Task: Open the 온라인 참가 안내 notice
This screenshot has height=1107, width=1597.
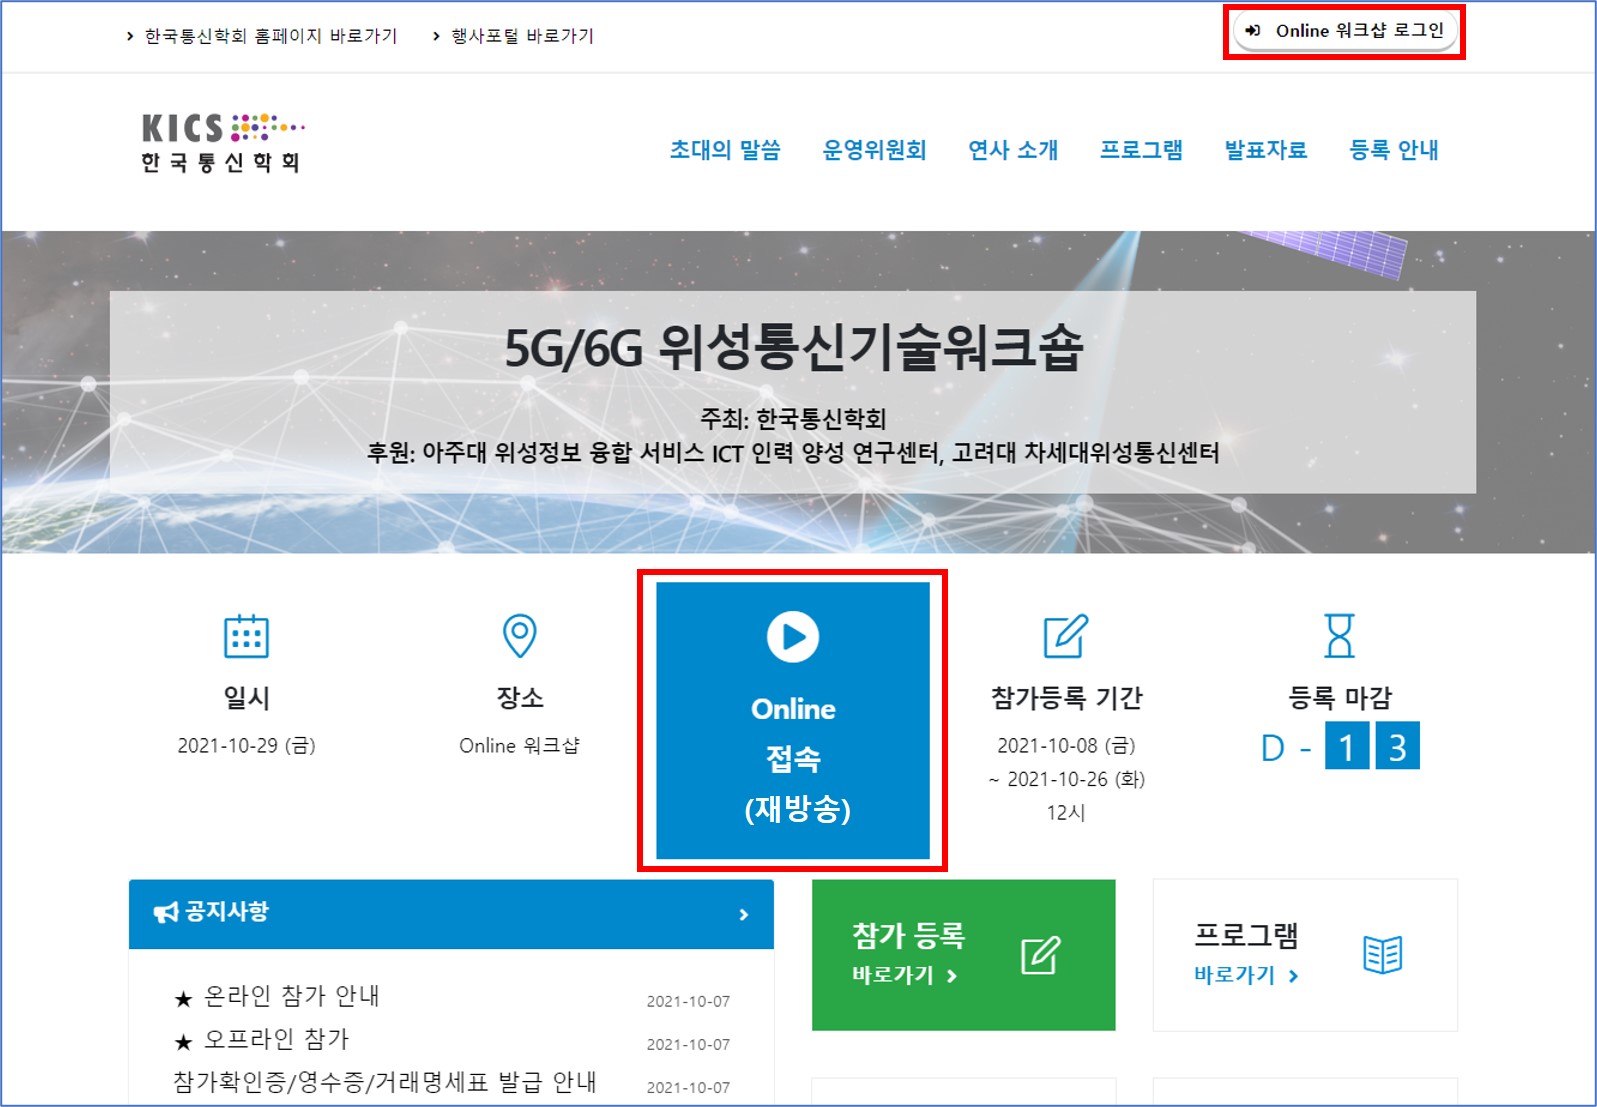Action: tap(291, 996)
